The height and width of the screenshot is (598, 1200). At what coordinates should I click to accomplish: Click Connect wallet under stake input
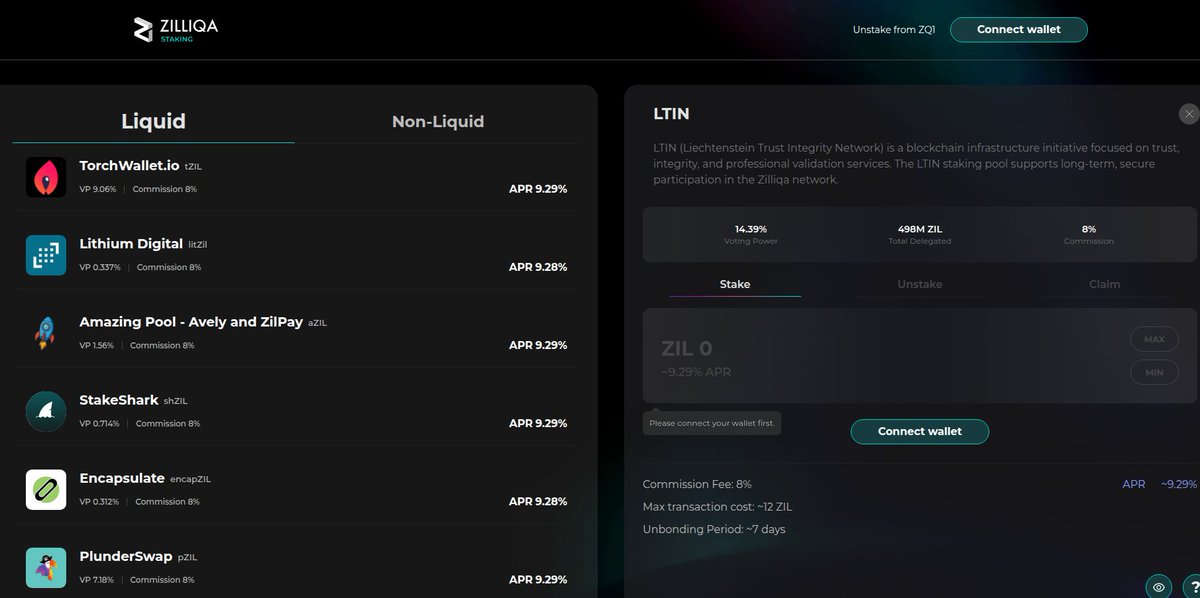[x=919, y=431]
